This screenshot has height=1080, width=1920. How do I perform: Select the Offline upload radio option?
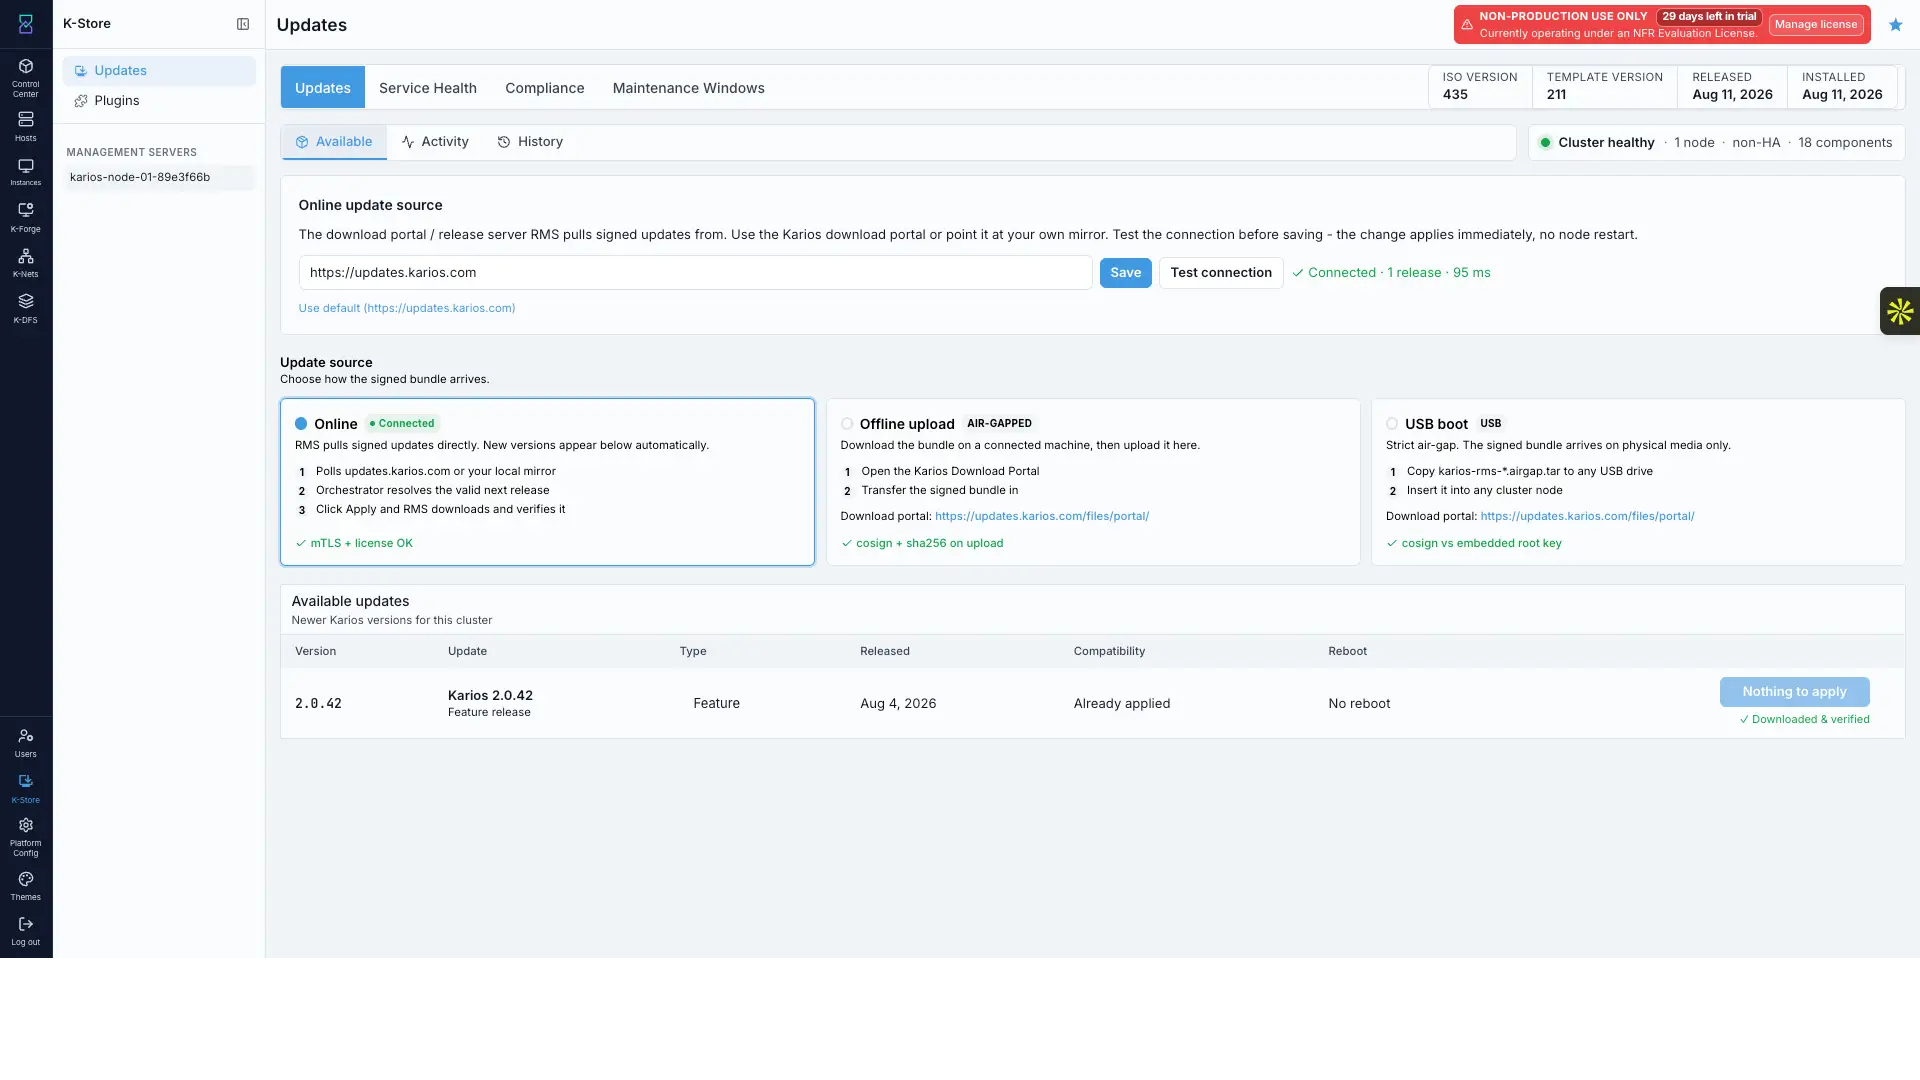(x=847, y=424)
